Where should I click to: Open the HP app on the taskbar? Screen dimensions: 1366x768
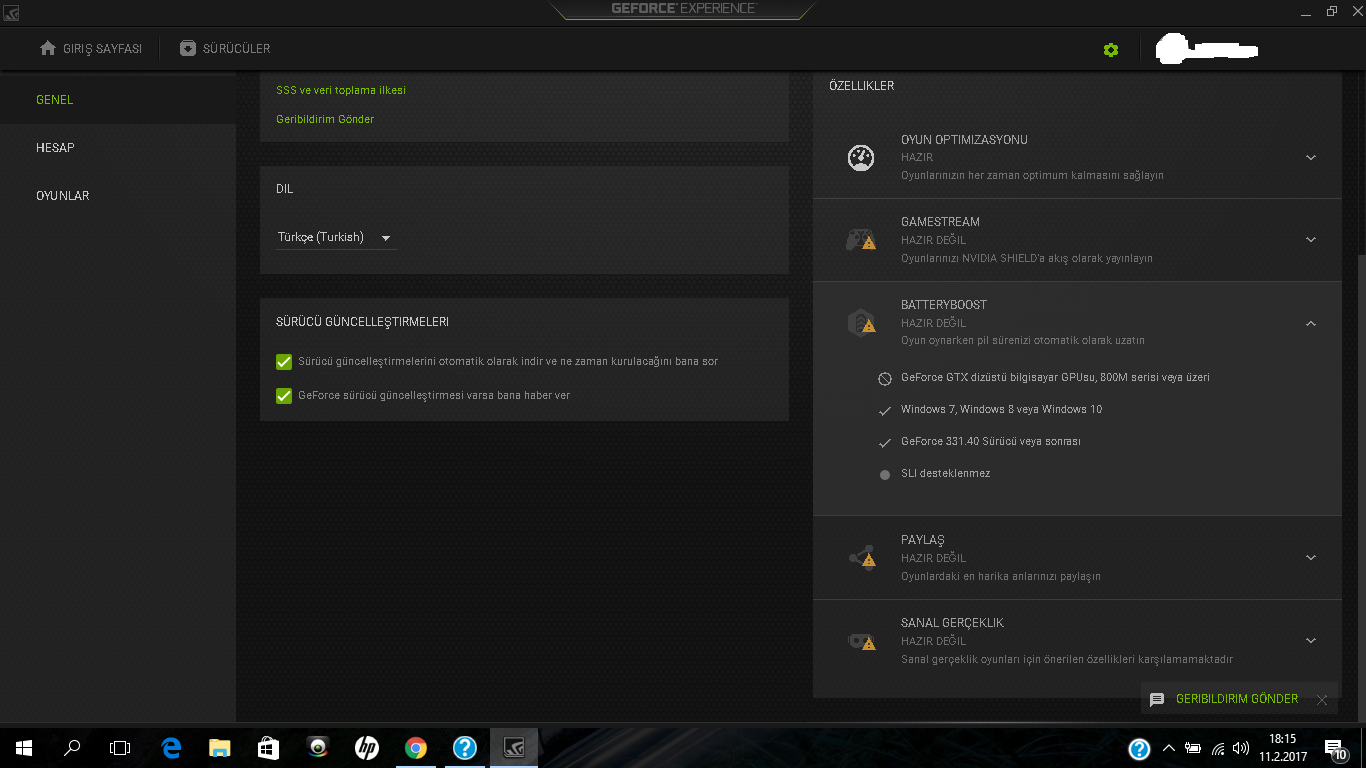tap(366, 748)
